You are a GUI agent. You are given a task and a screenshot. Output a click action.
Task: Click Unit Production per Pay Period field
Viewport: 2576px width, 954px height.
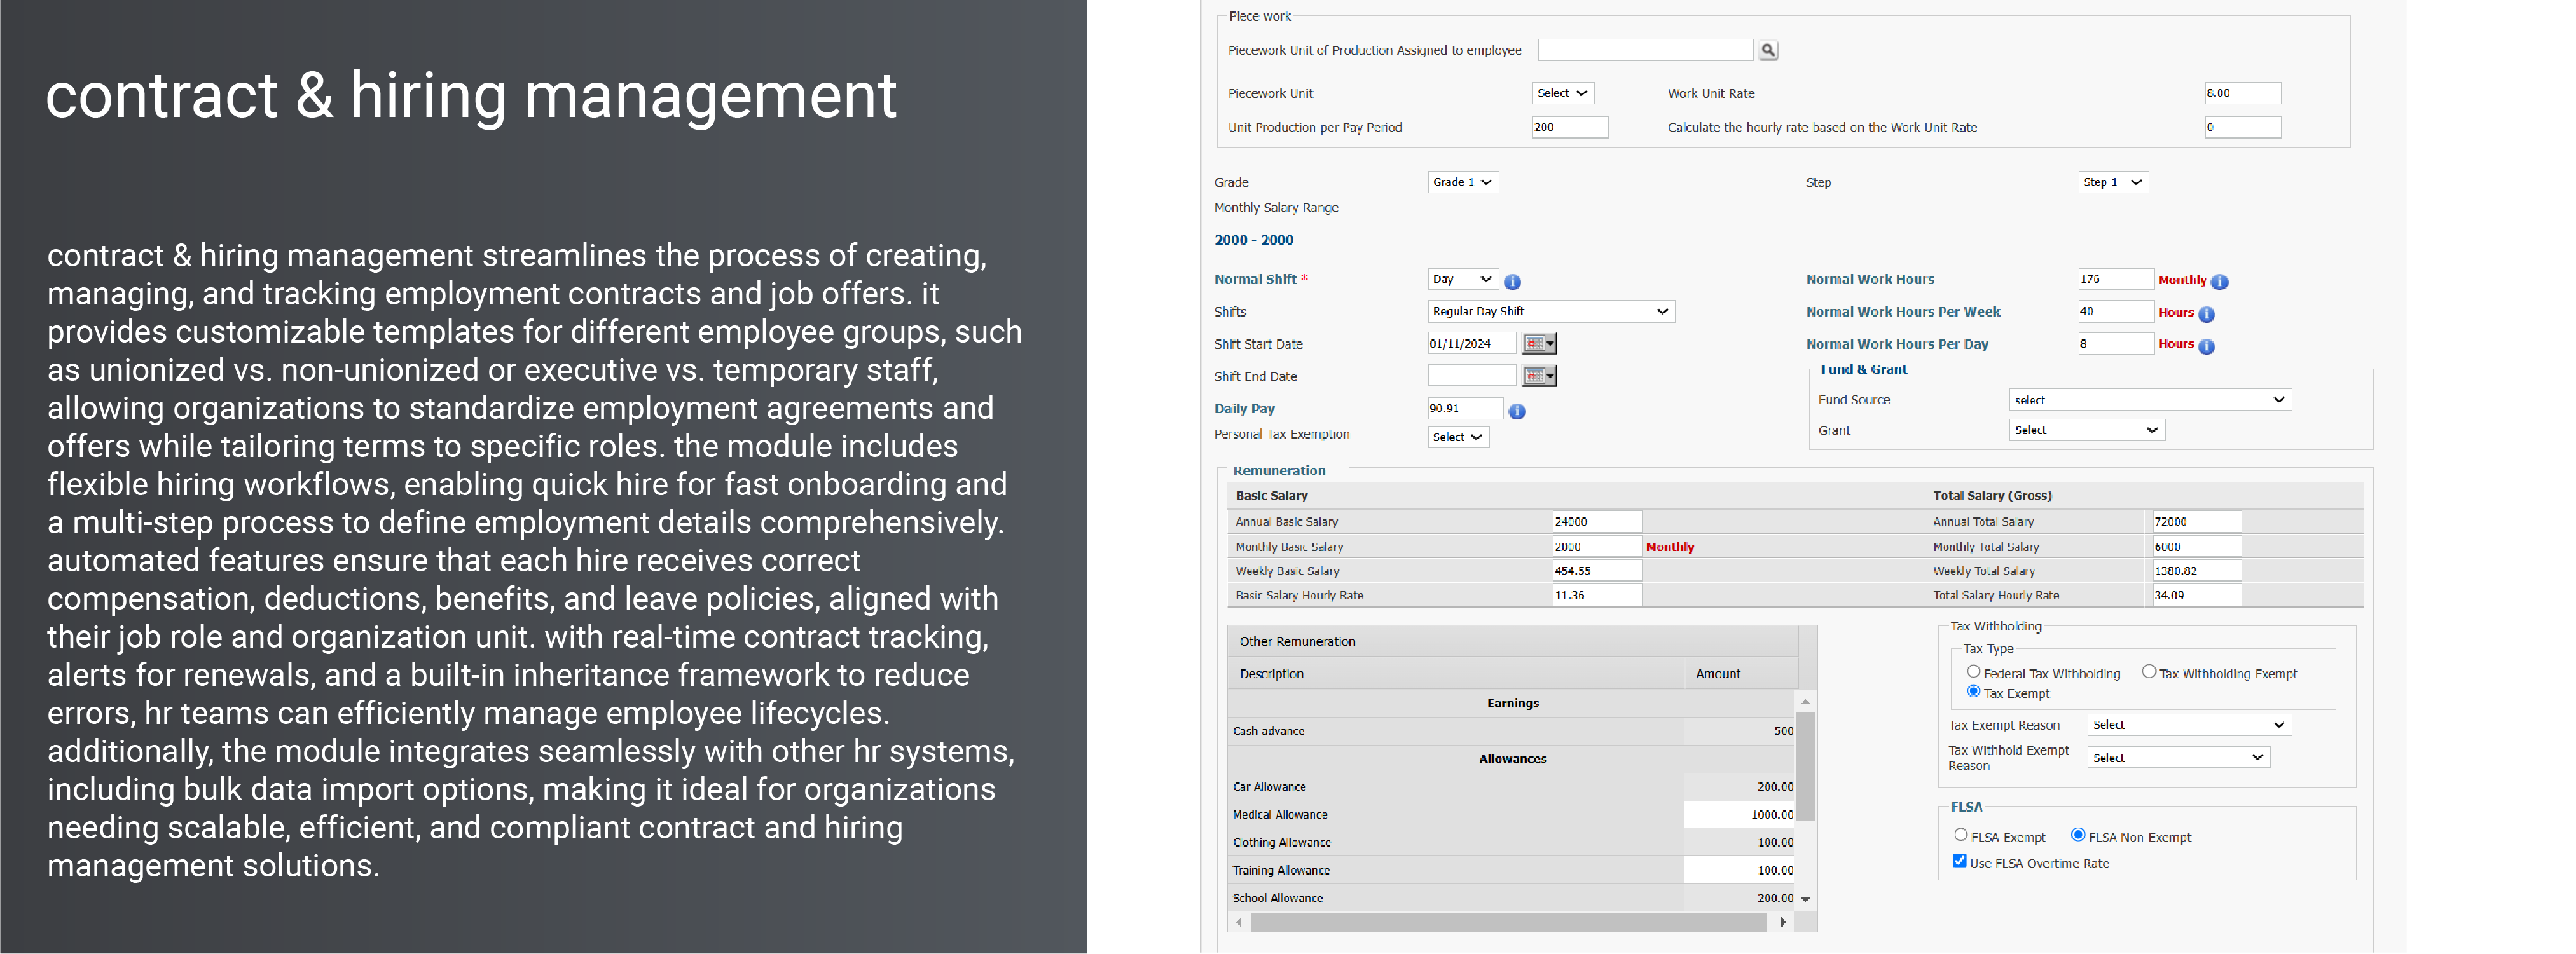coord(1569,127)
